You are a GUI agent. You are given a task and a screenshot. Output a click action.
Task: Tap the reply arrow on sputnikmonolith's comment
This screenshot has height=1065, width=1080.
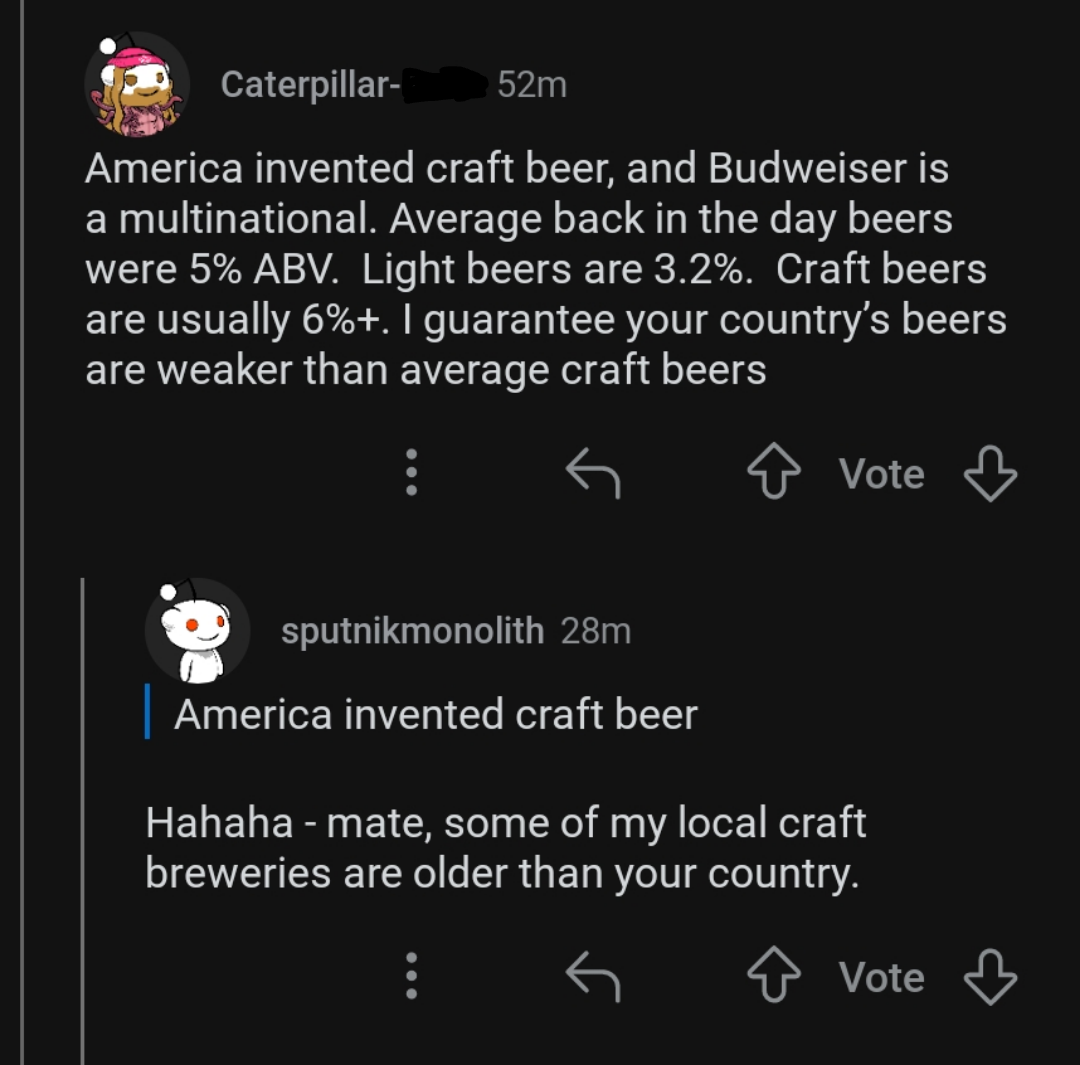coord(592,978)
